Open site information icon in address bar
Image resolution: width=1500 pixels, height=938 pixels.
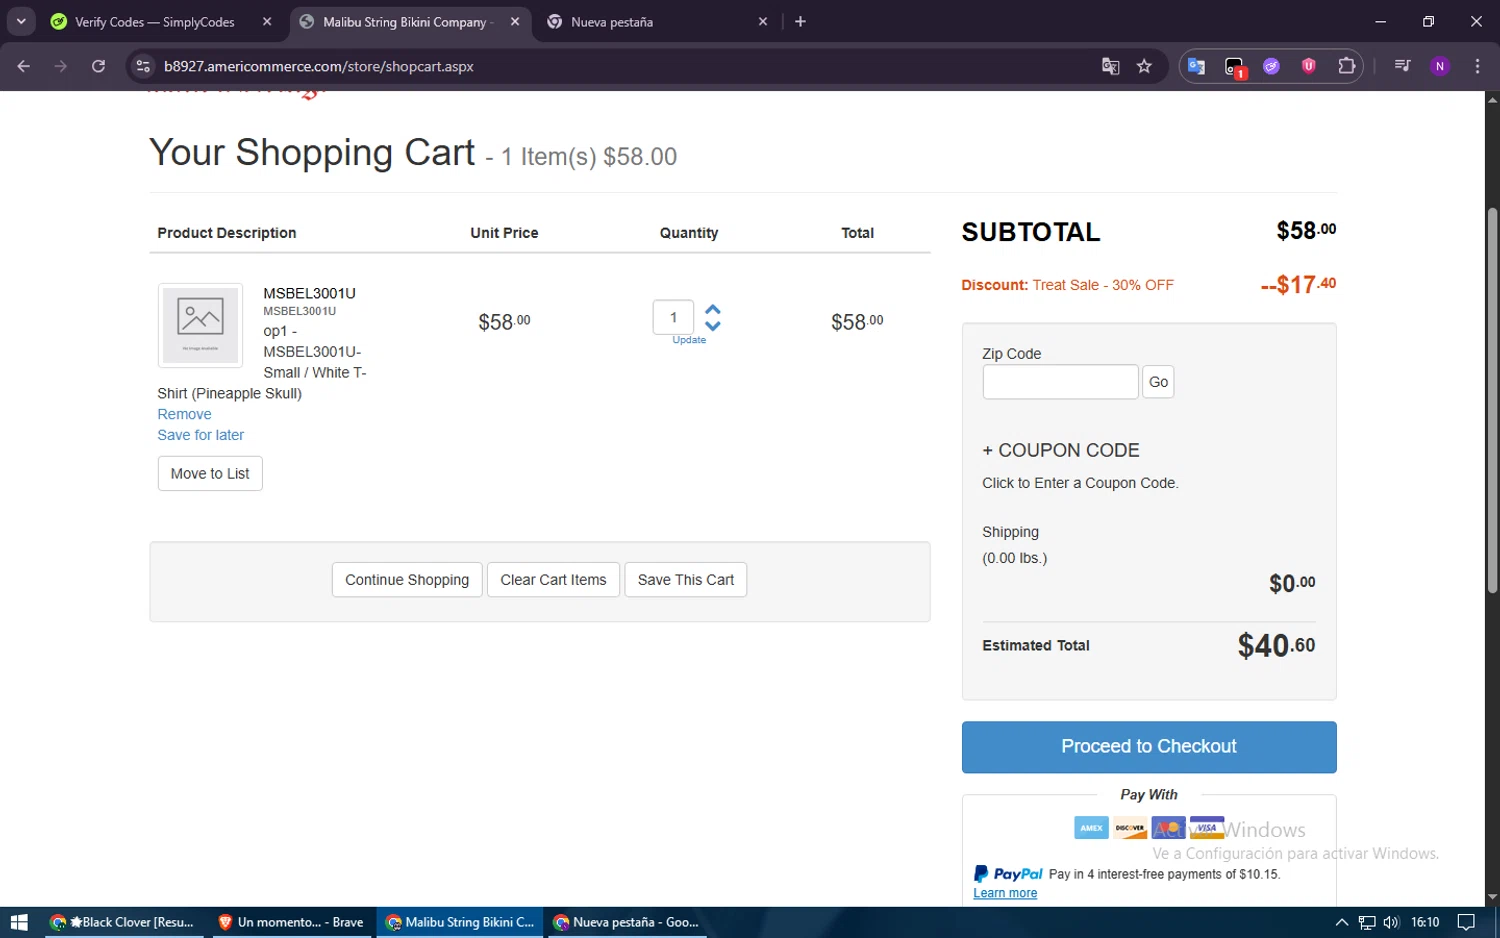coord(143,66)
